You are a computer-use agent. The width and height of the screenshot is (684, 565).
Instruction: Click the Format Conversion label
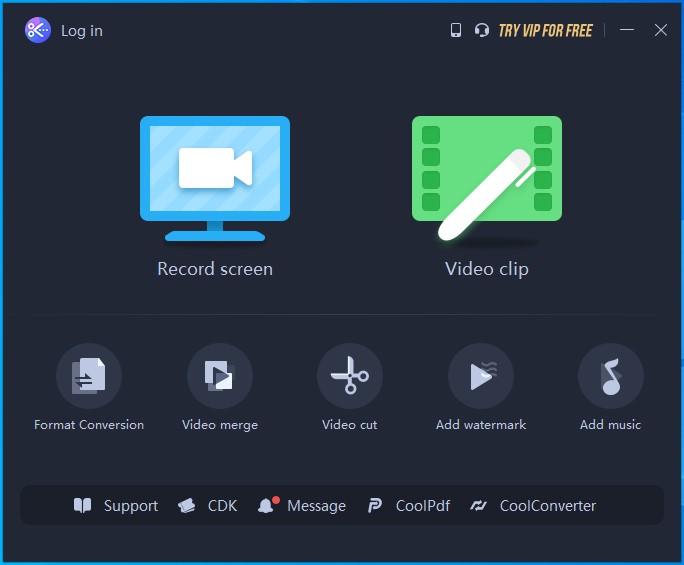(89, 425)
